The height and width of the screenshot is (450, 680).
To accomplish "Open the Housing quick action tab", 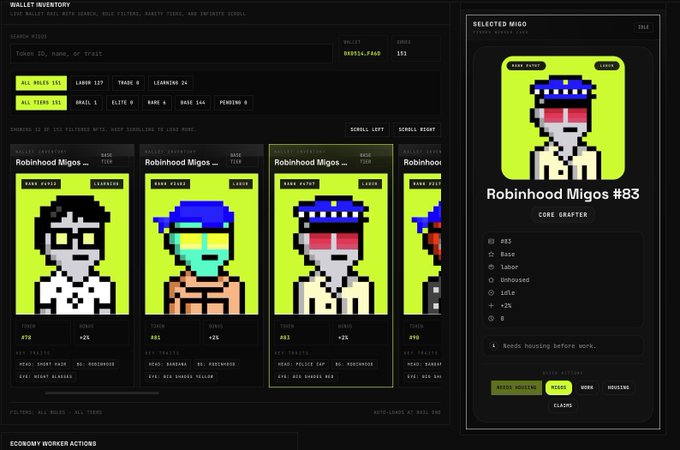I will (x=618, y=388).
